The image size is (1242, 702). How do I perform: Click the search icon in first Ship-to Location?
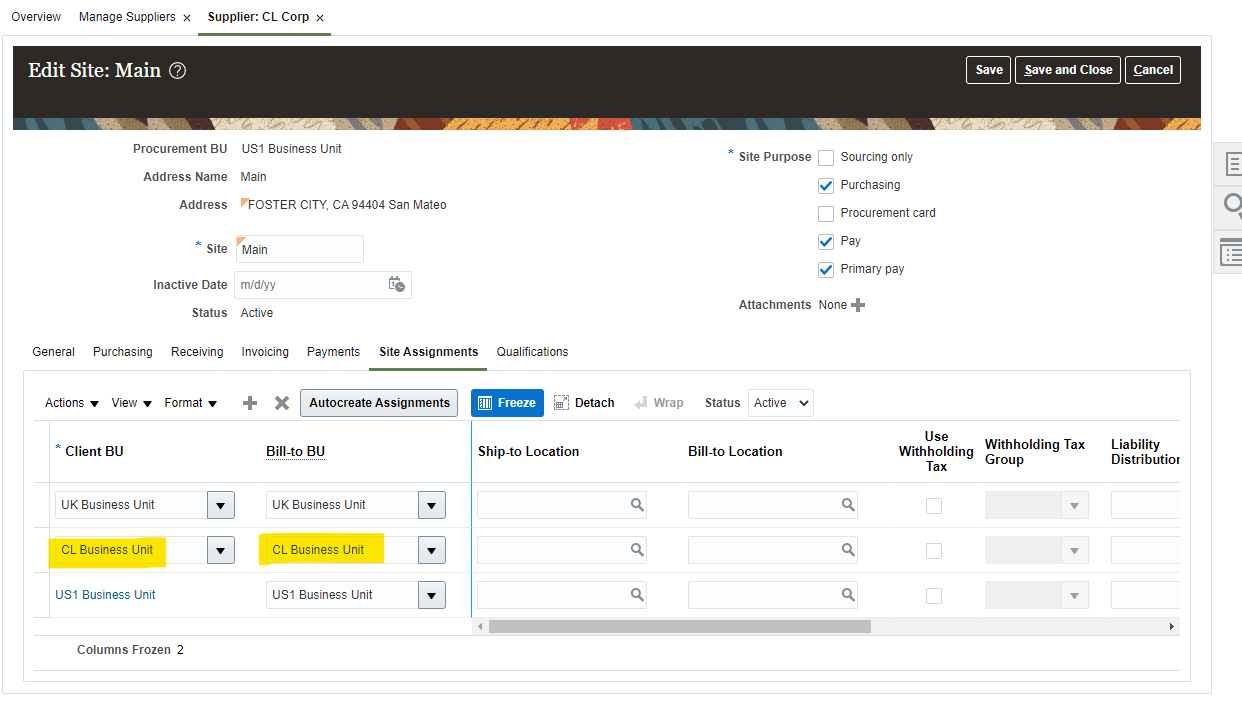[637, 505]
